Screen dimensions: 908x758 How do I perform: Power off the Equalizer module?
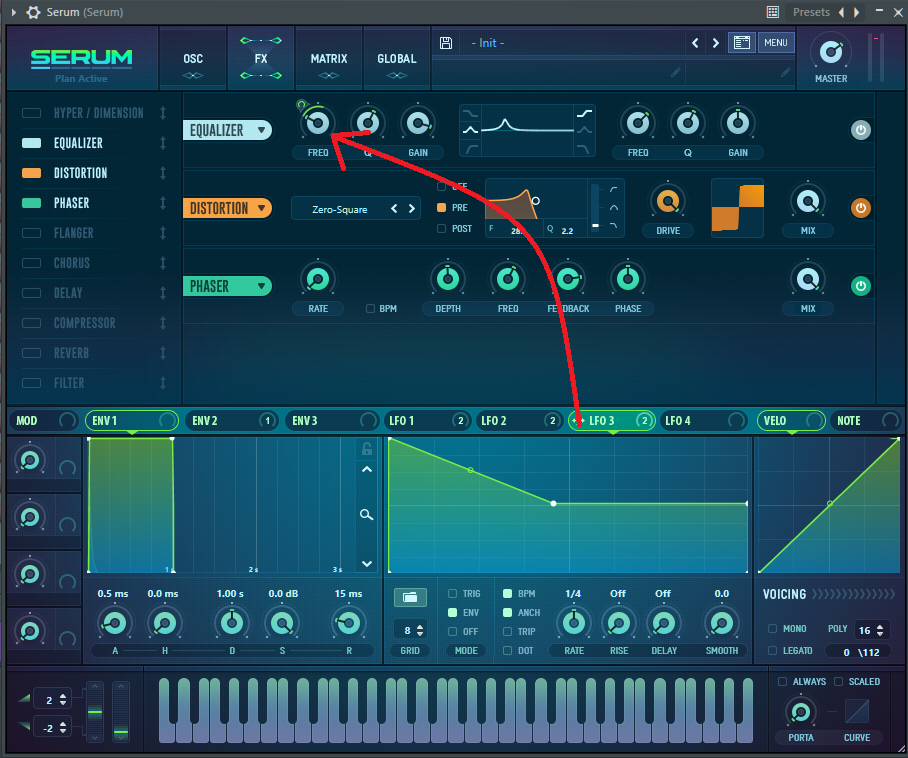(861, 130)
